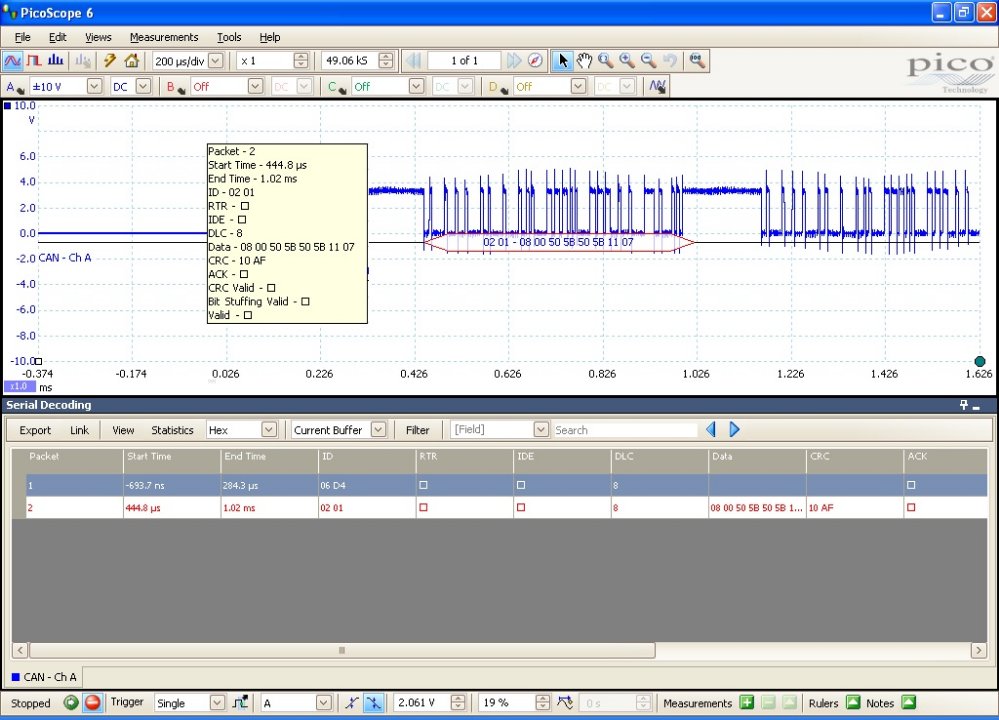999x720 pixels.
Task: Toggle RTR checkbox in packet 1 row
Action: [424, 485]
